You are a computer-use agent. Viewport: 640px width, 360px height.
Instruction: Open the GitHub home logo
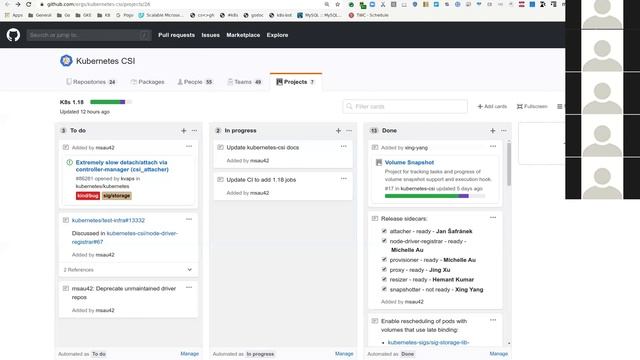pyautogui.click(x=13, y=35)
